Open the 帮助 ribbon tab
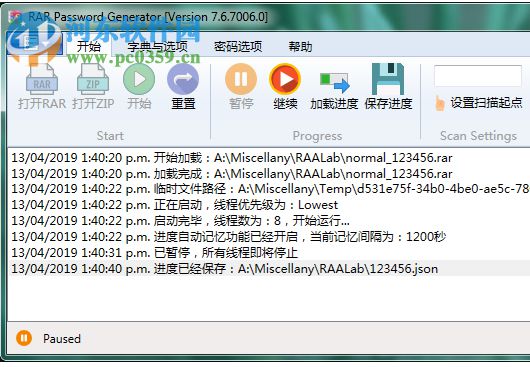 (300, 46)
